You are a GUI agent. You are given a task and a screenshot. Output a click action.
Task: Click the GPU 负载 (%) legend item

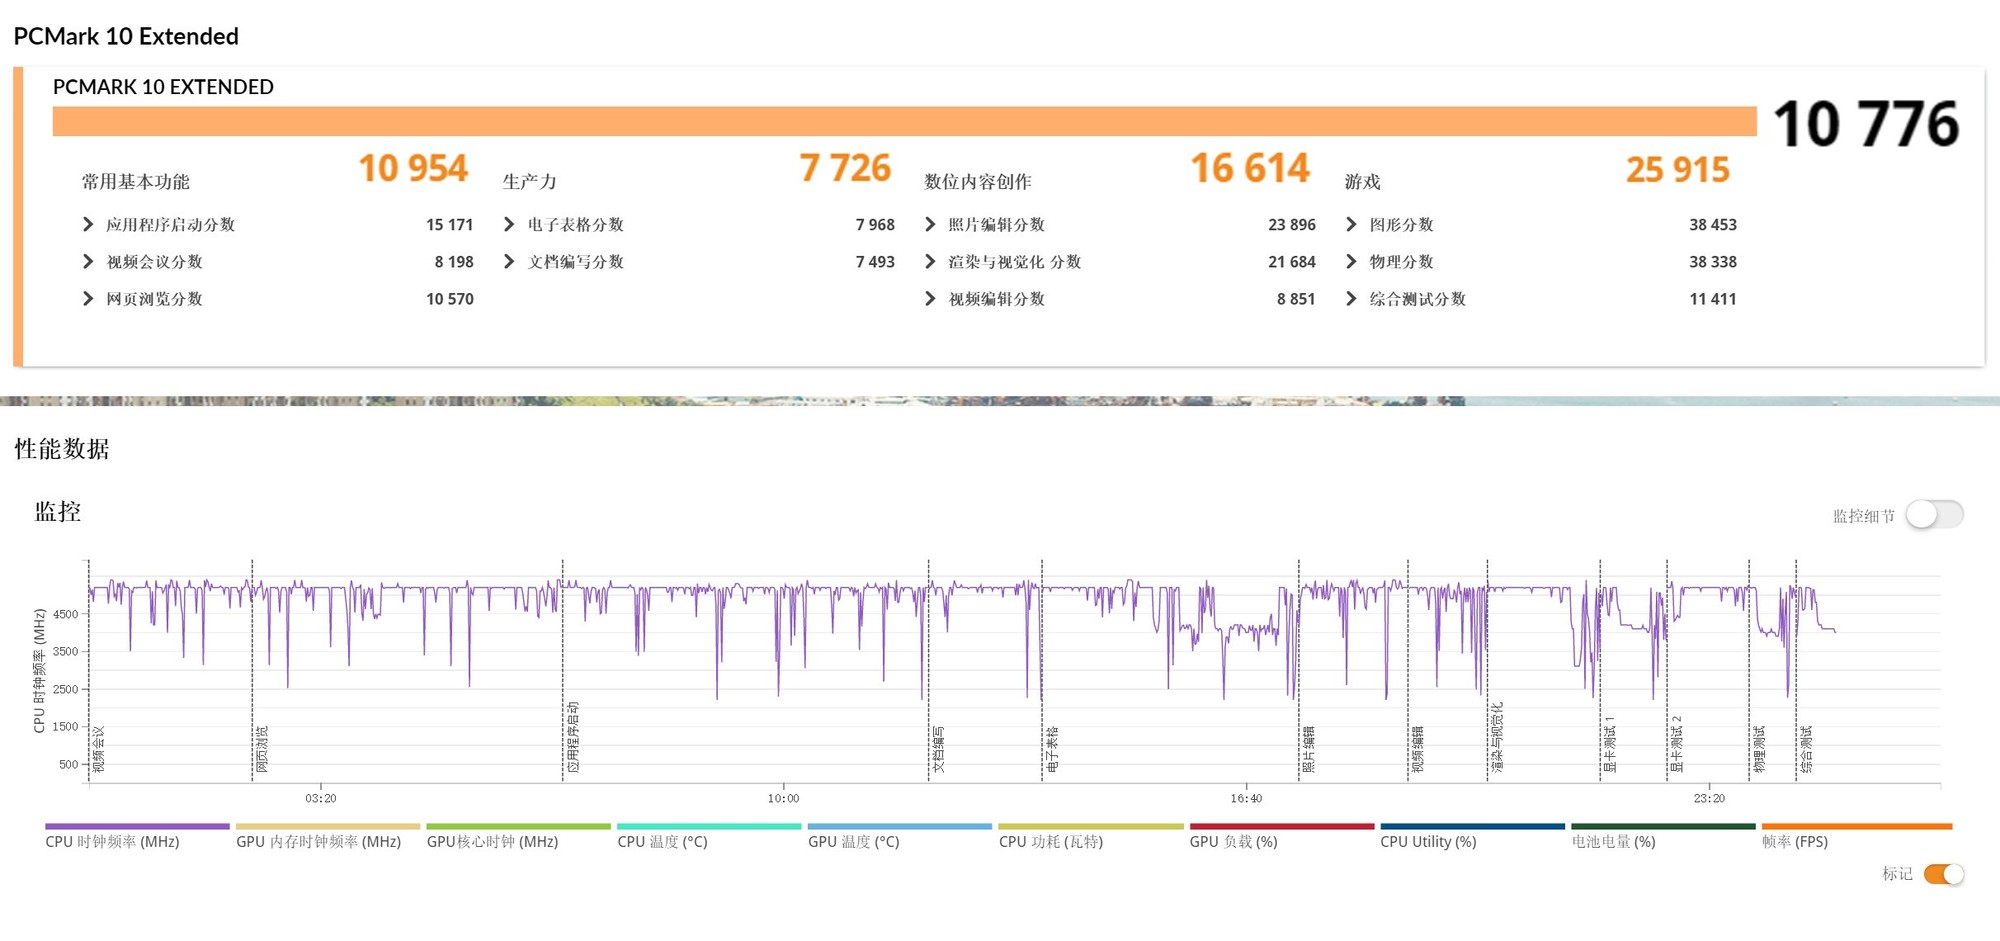pos(1233,842)
